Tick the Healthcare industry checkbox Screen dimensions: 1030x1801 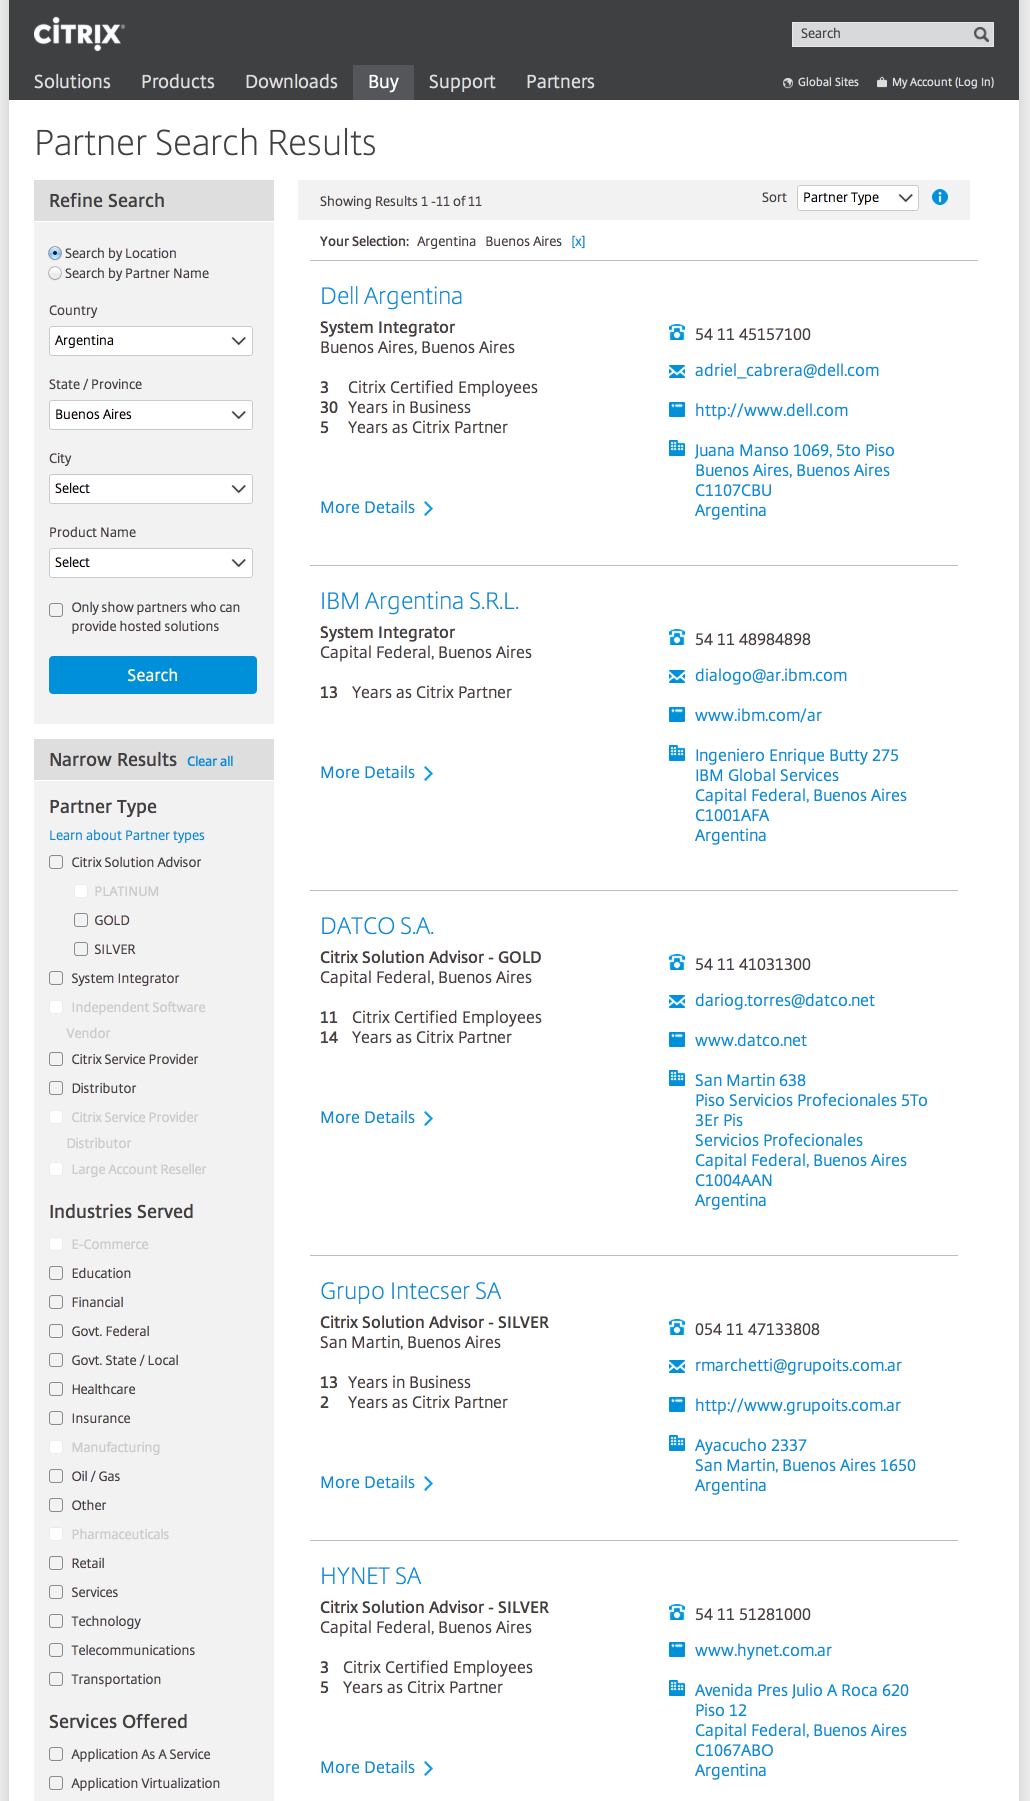tap(56, 1389)
